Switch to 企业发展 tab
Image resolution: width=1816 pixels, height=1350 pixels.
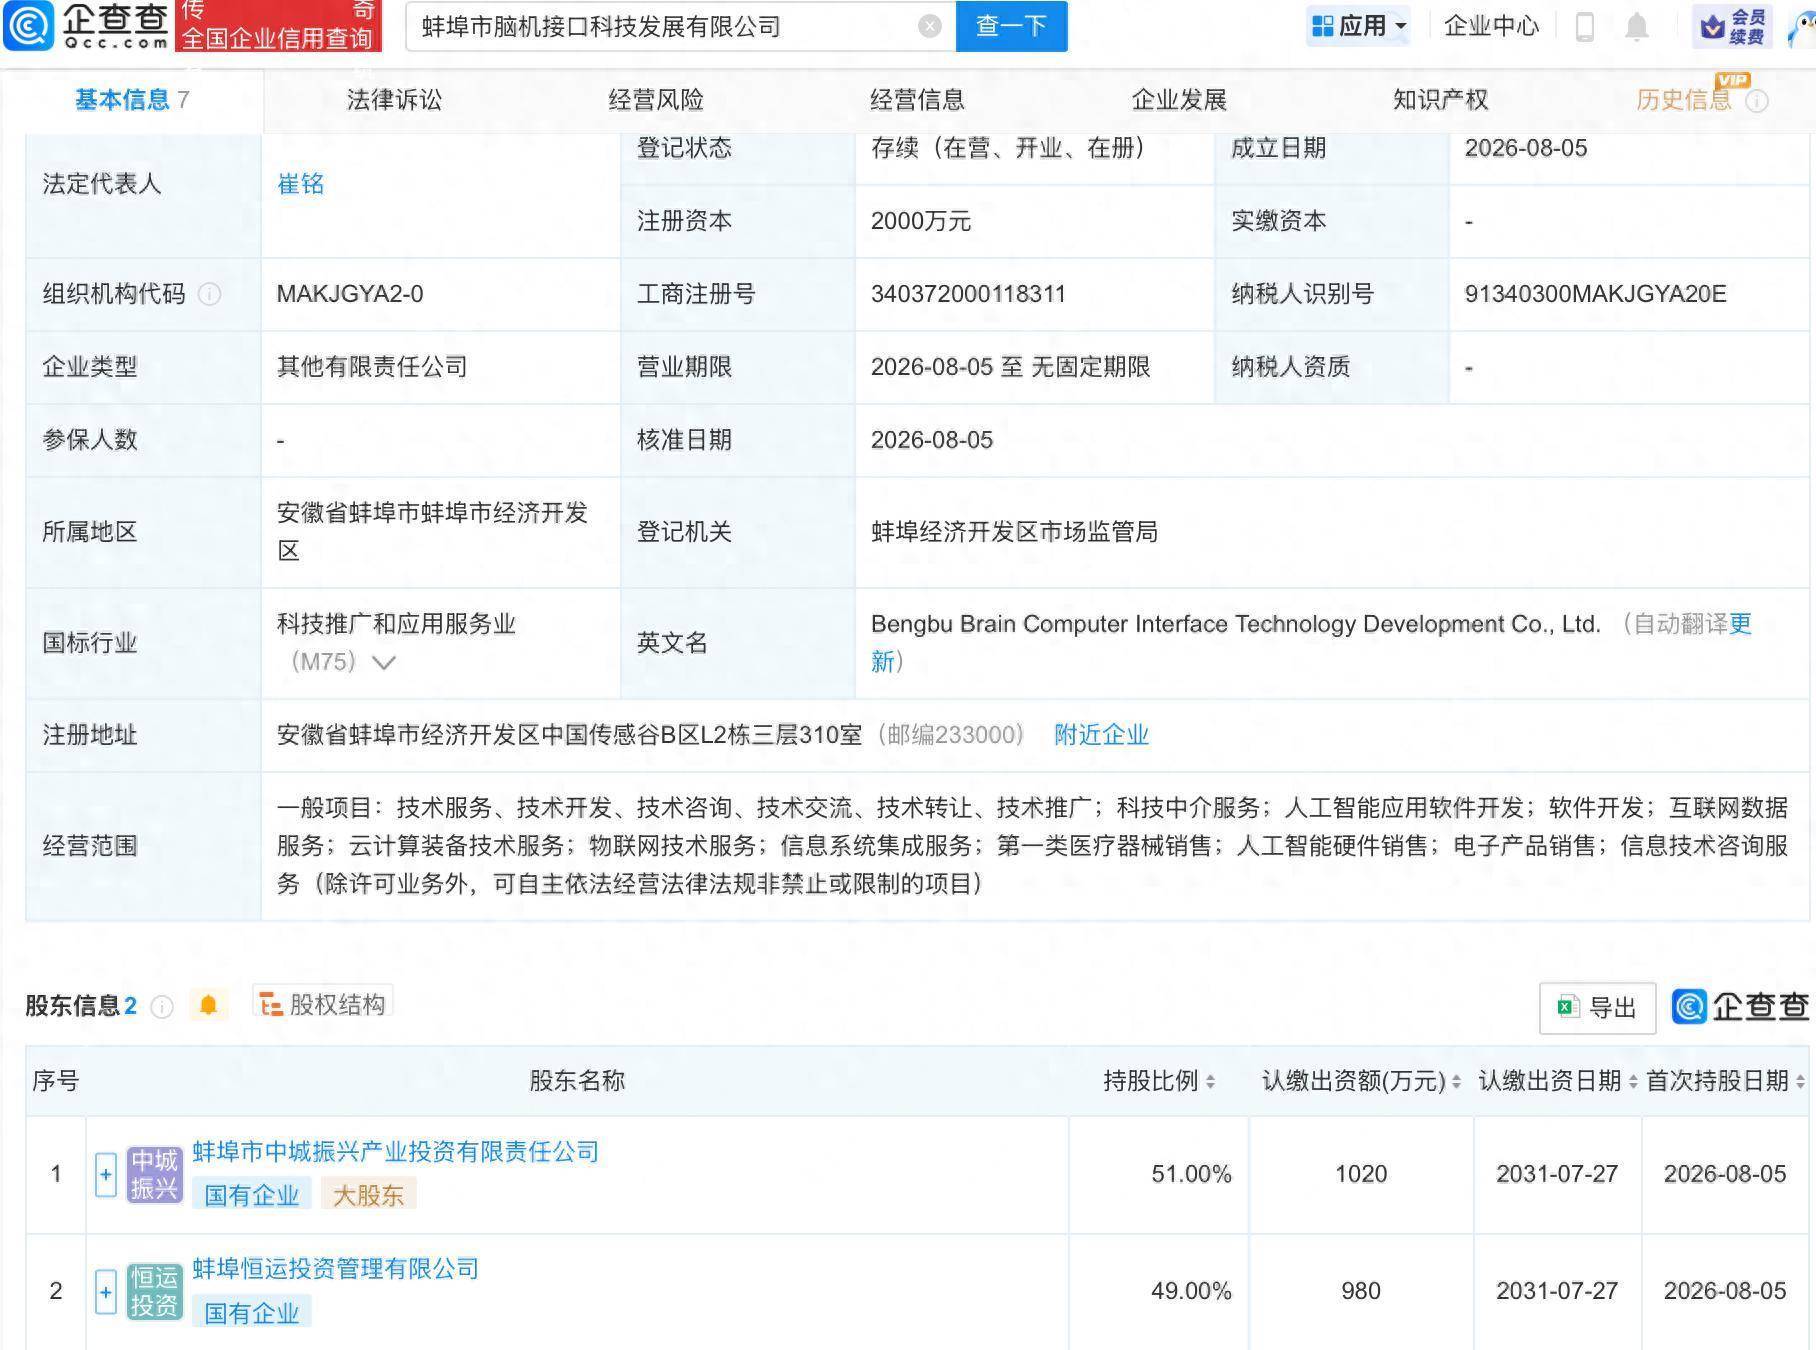[x=1179, y=100]
